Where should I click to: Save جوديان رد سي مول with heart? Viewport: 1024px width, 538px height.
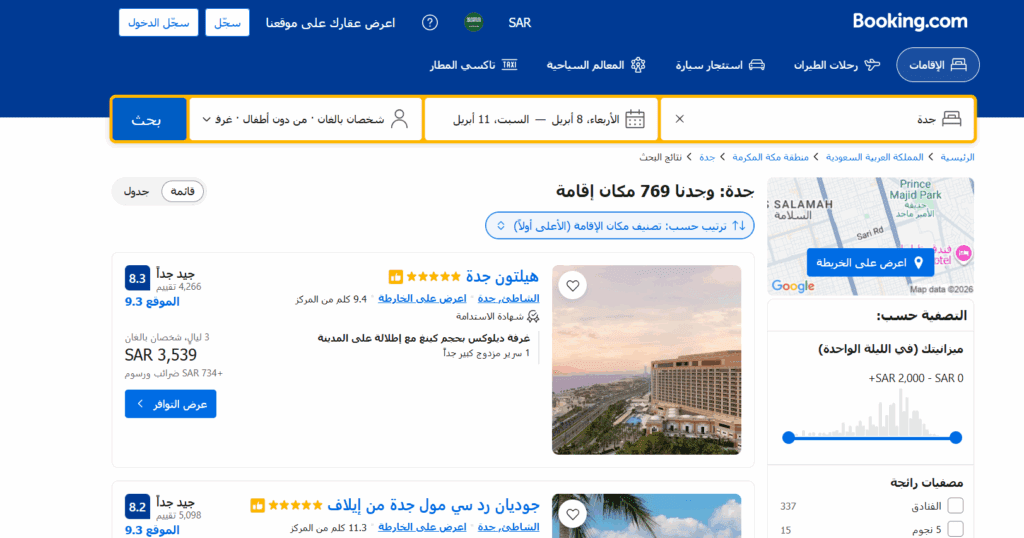point(573,514)
